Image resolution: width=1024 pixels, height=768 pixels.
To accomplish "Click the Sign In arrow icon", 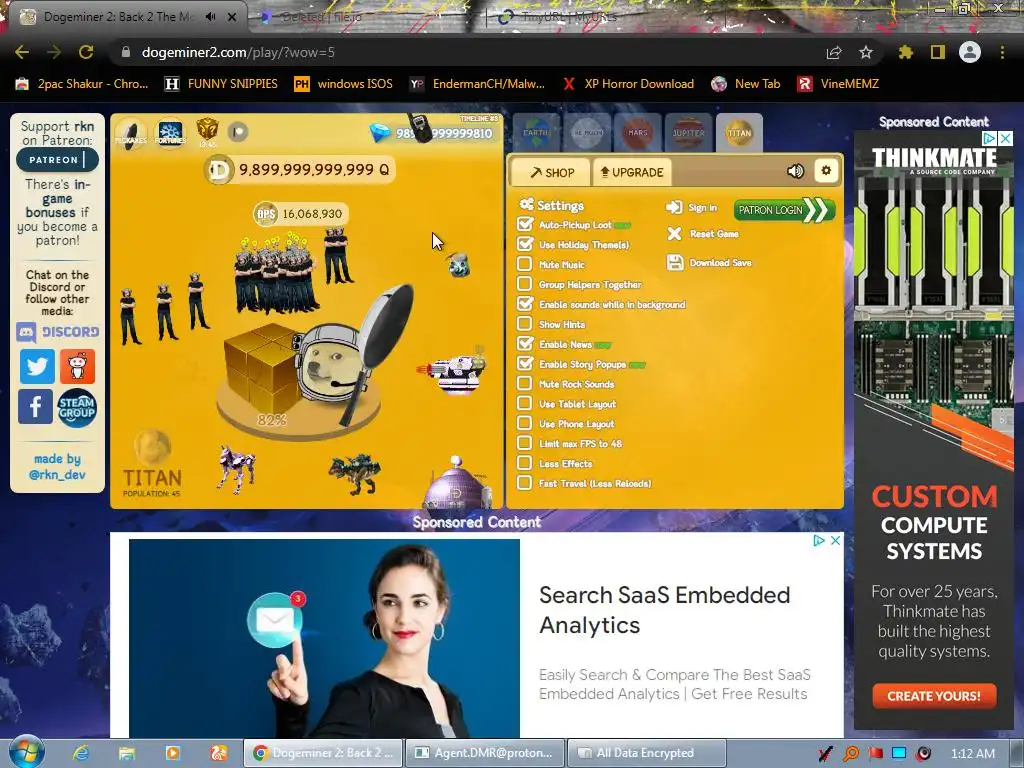I will click(x=674, y=207).
